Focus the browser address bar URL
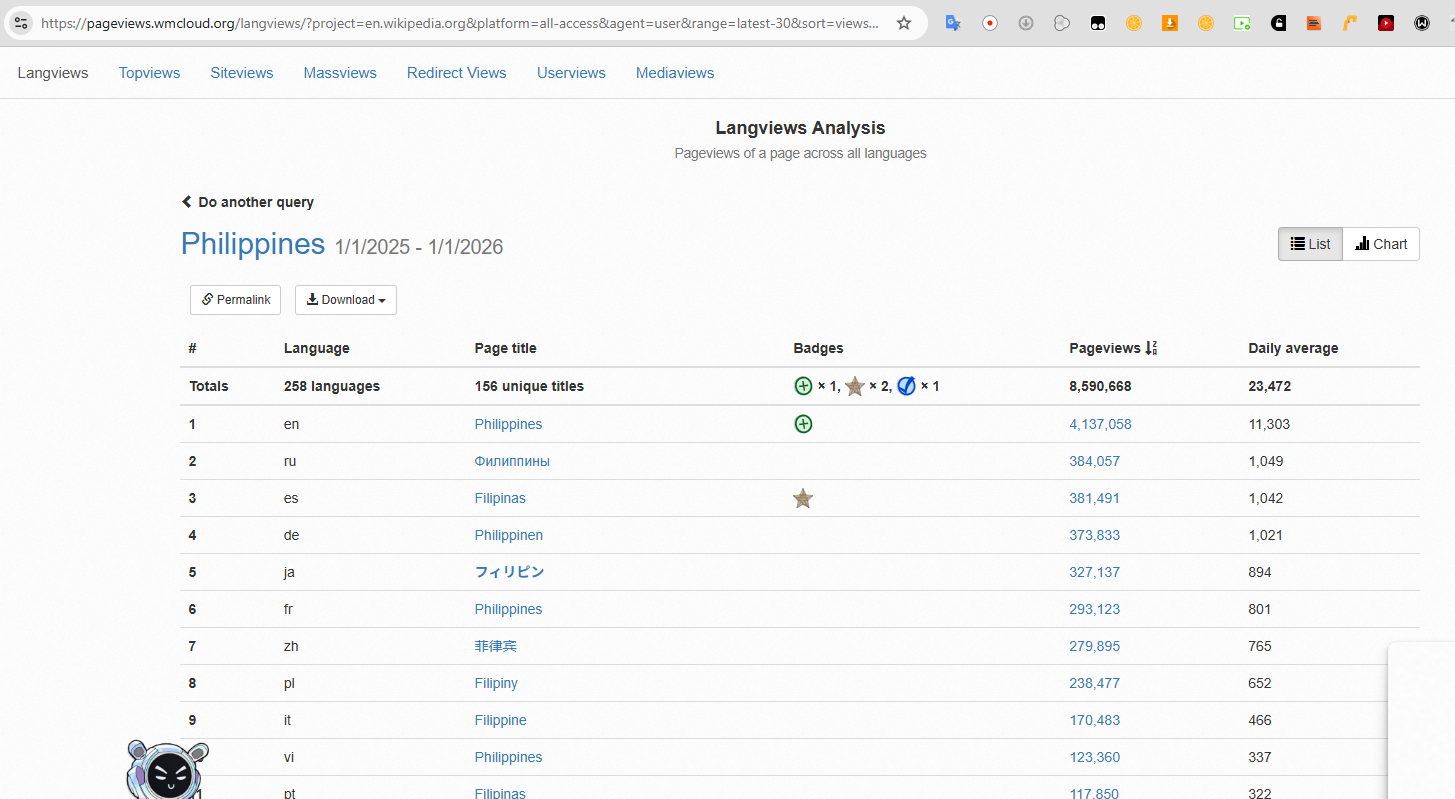The image size is (1455, 799). [x=460, y=23]
